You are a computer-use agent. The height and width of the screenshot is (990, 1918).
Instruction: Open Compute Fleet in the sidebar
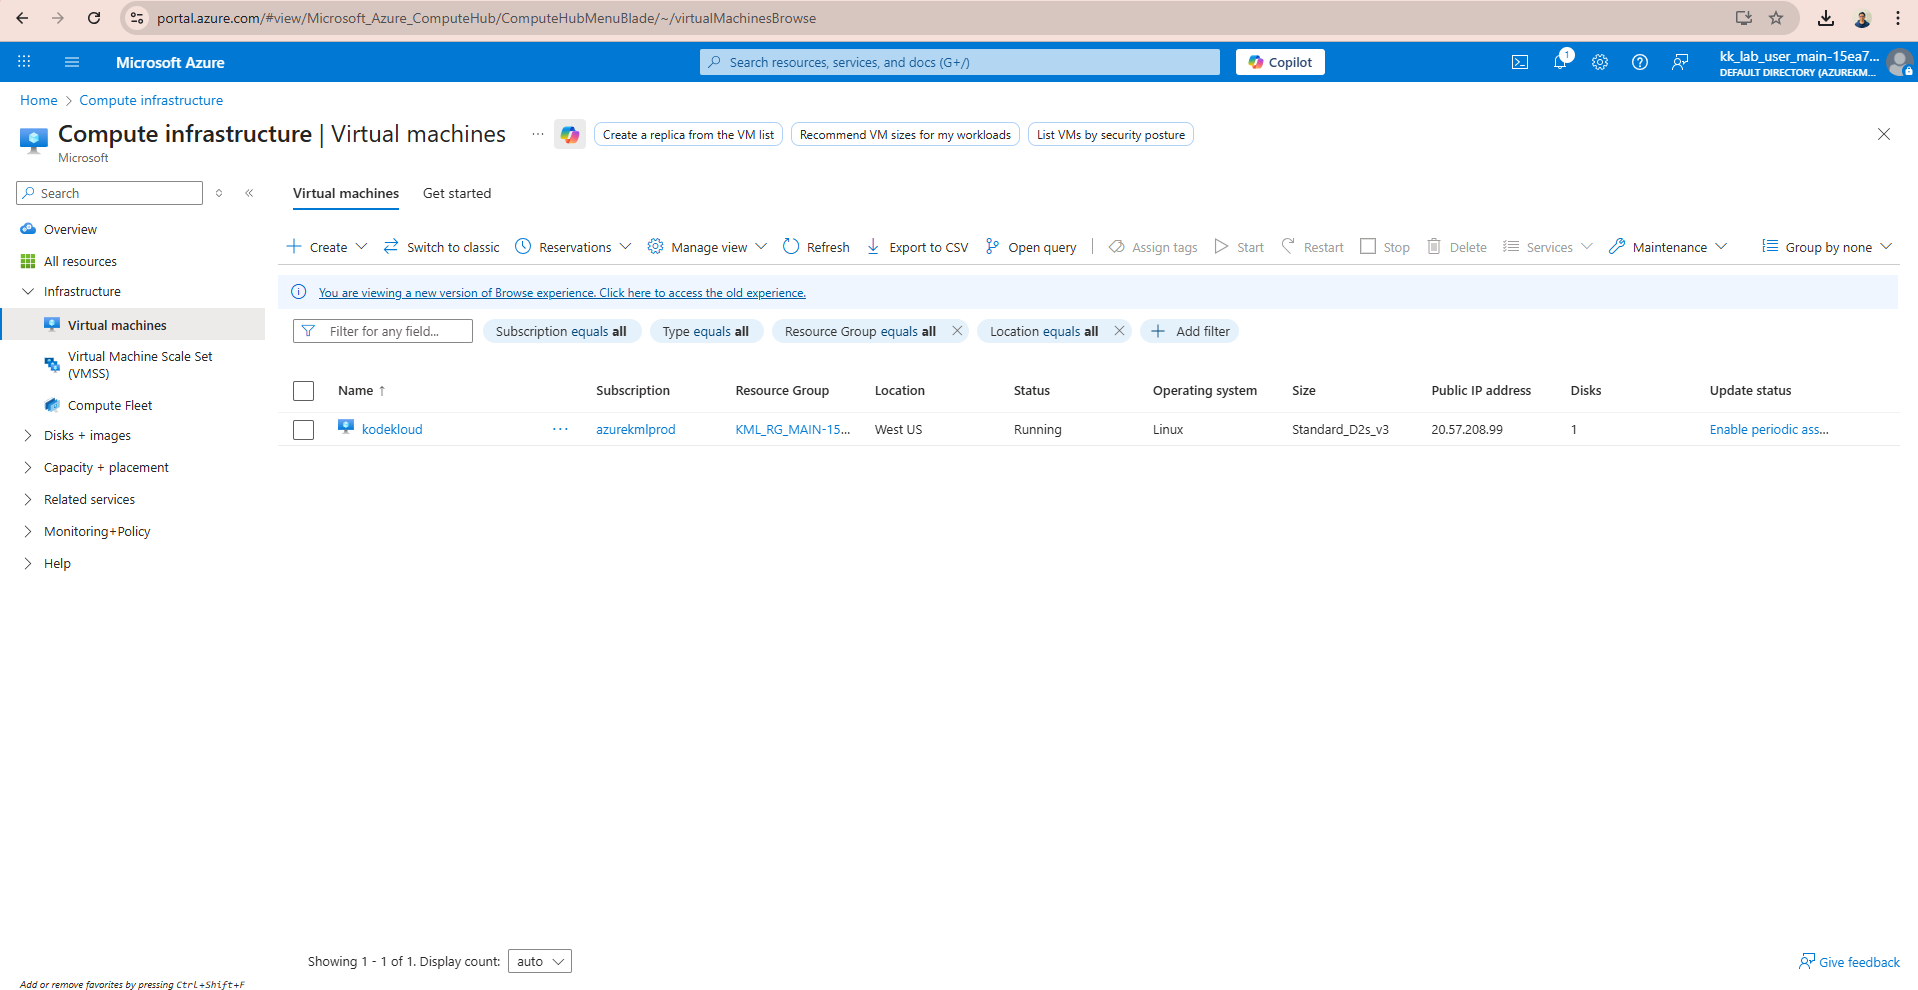point(110,405)
